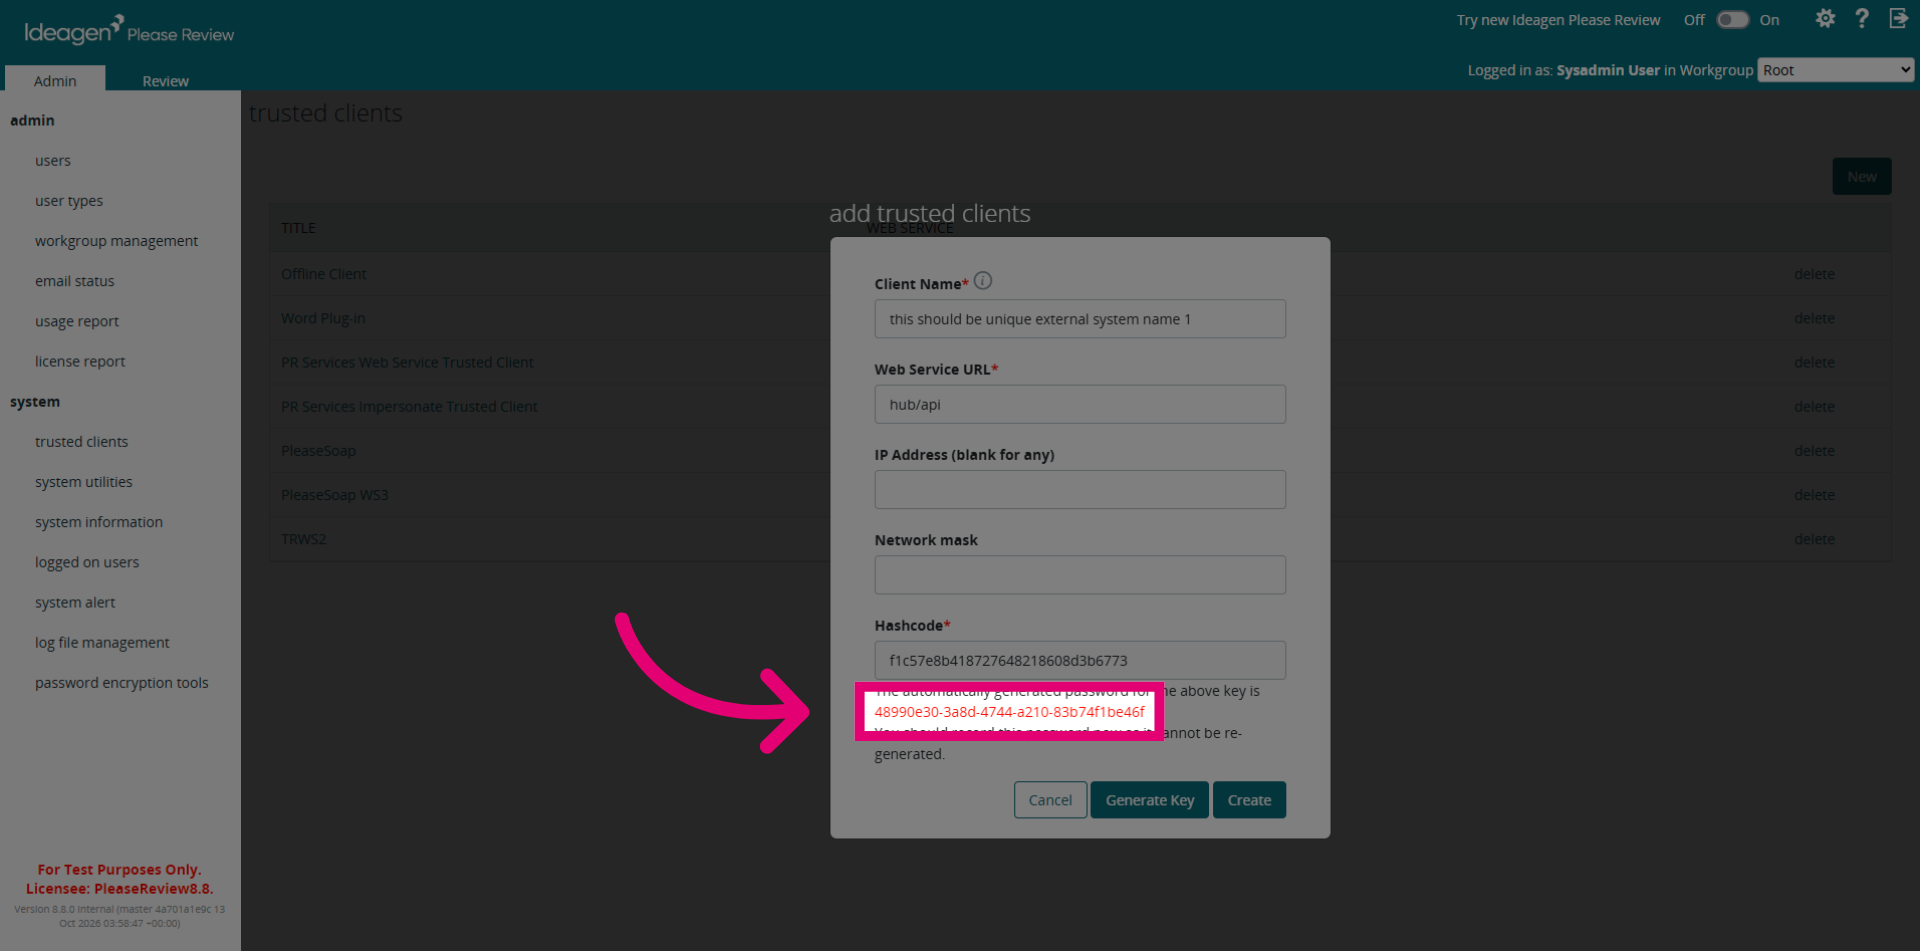The image size is (1920, 951).
Task: Open the settings gear icon
Action: 1825,19
